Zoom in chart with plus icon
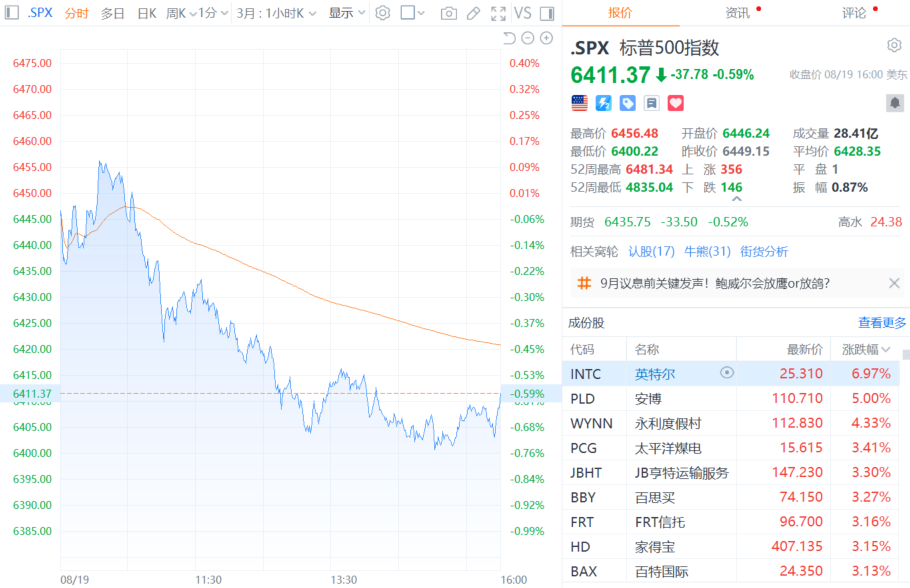 546,38
